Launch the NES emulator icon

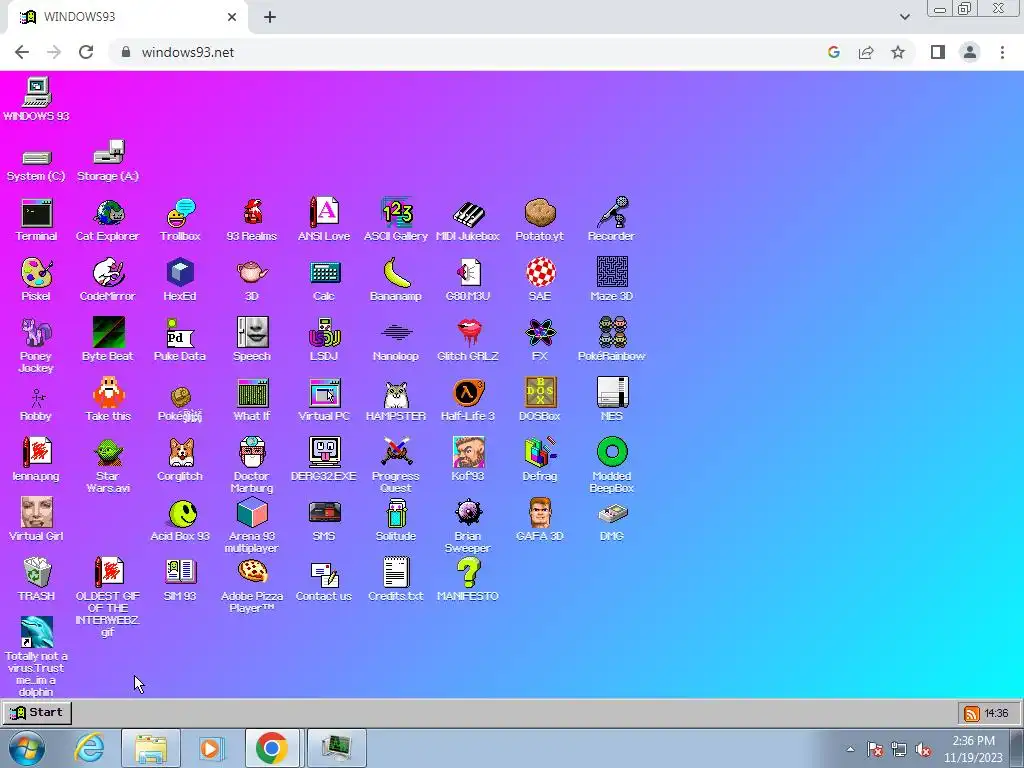(x=612, y=393)
